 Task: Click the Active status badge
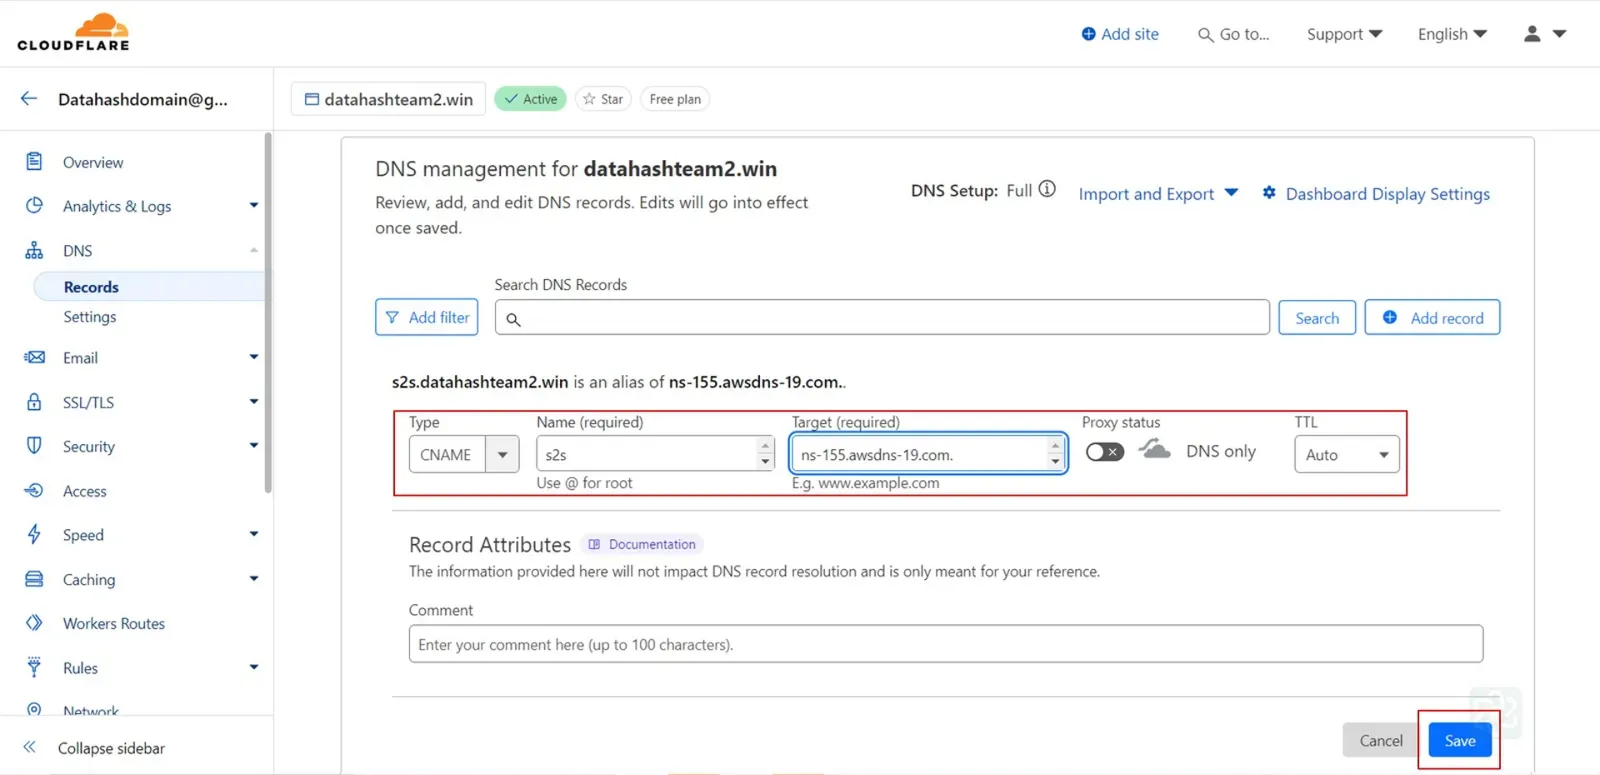(x=531, y=99)
